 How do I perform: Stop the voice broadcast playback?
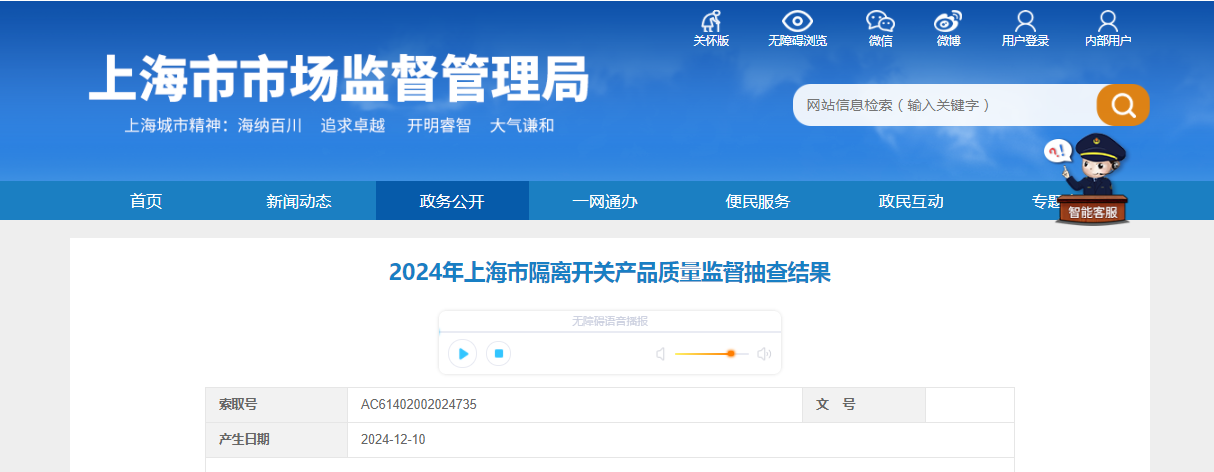click(x=499, y=353)
